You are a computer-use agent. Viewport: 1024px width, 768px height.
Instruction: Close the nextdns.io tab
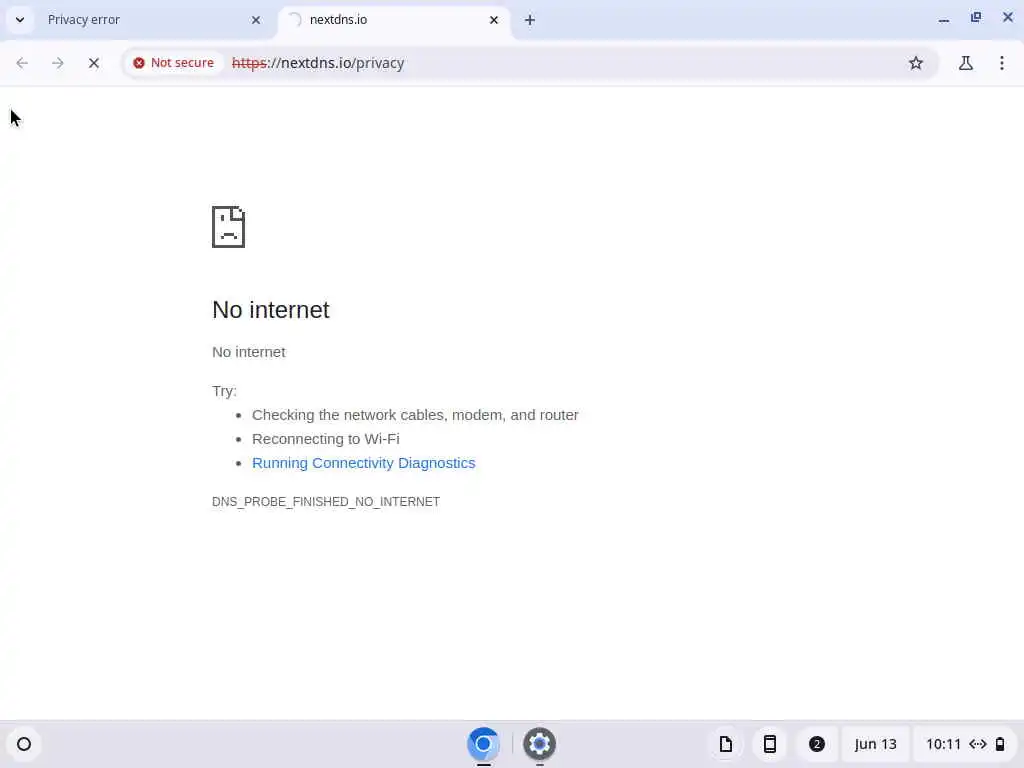[494, 20]
